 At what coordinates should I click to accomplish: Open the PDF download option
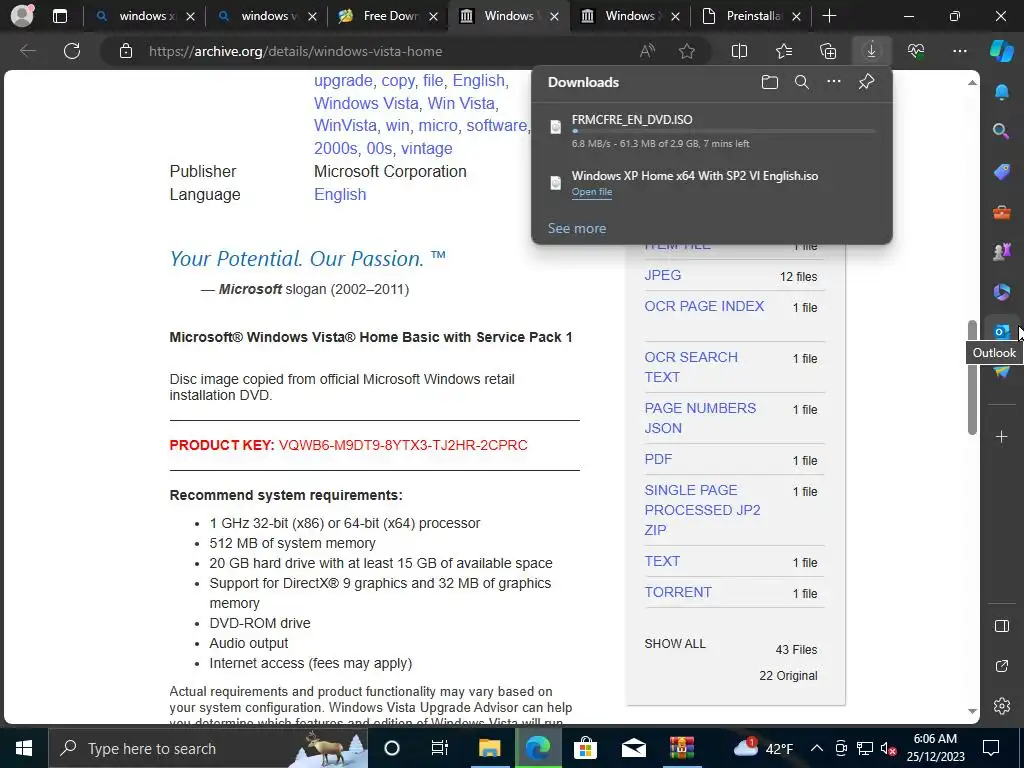tap(658, 459)
